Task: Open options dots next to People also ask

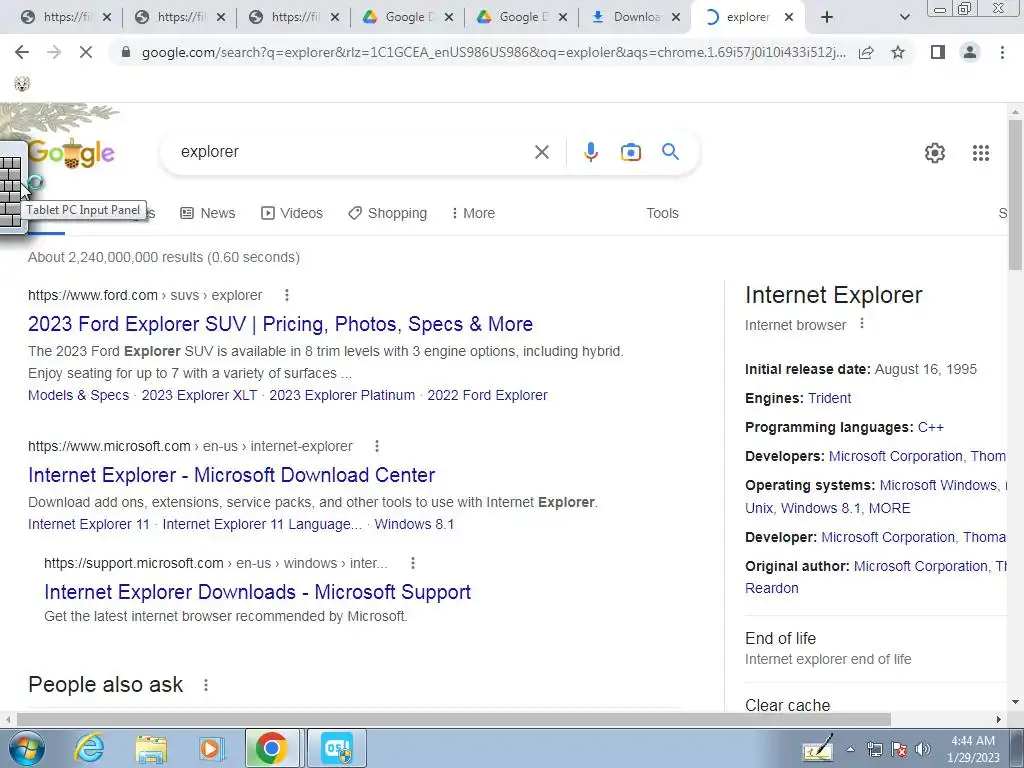Action: coord(206,685)
